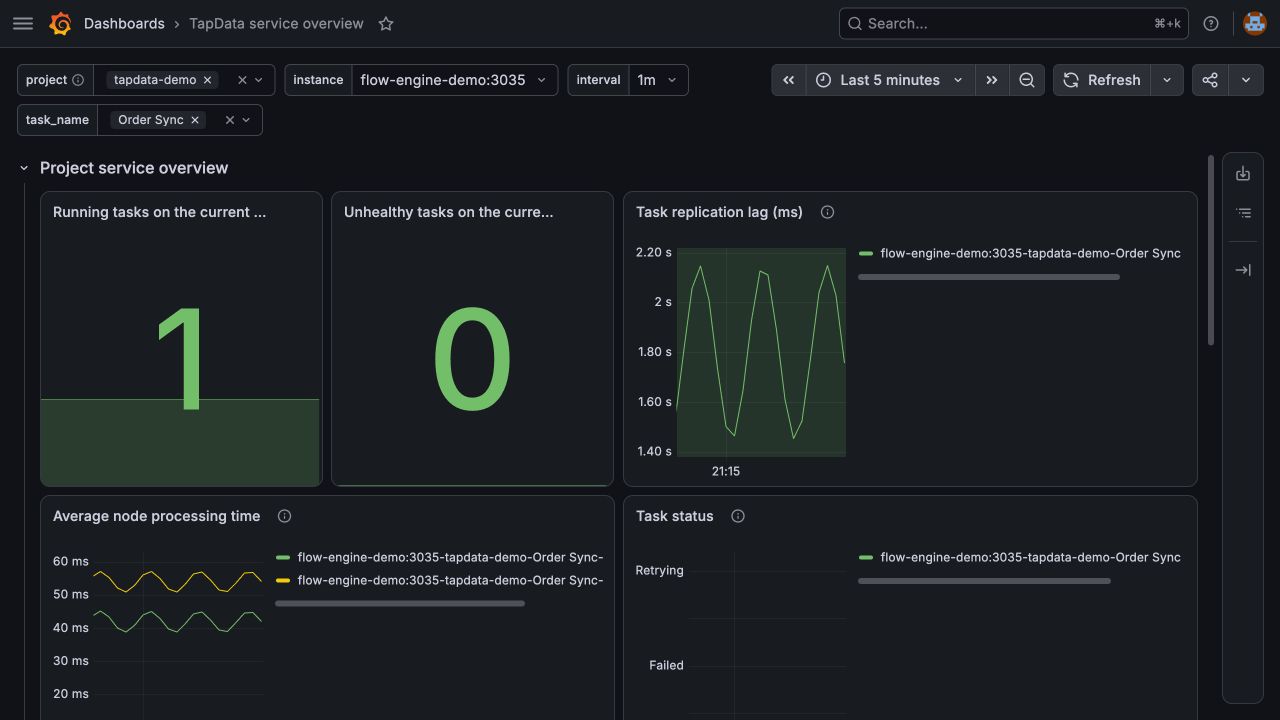The height and width of the screenshot is (720, 1280).
Task: Expand the task_name variable dropdown chevron
Action: [x=246, y=120]
